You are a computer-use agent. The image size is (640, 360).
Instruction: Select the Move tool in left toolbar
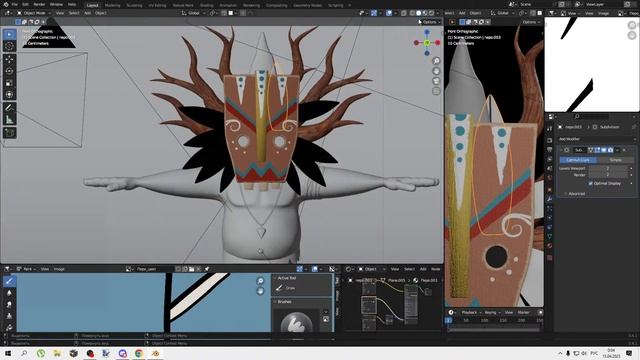pos(9,60)
